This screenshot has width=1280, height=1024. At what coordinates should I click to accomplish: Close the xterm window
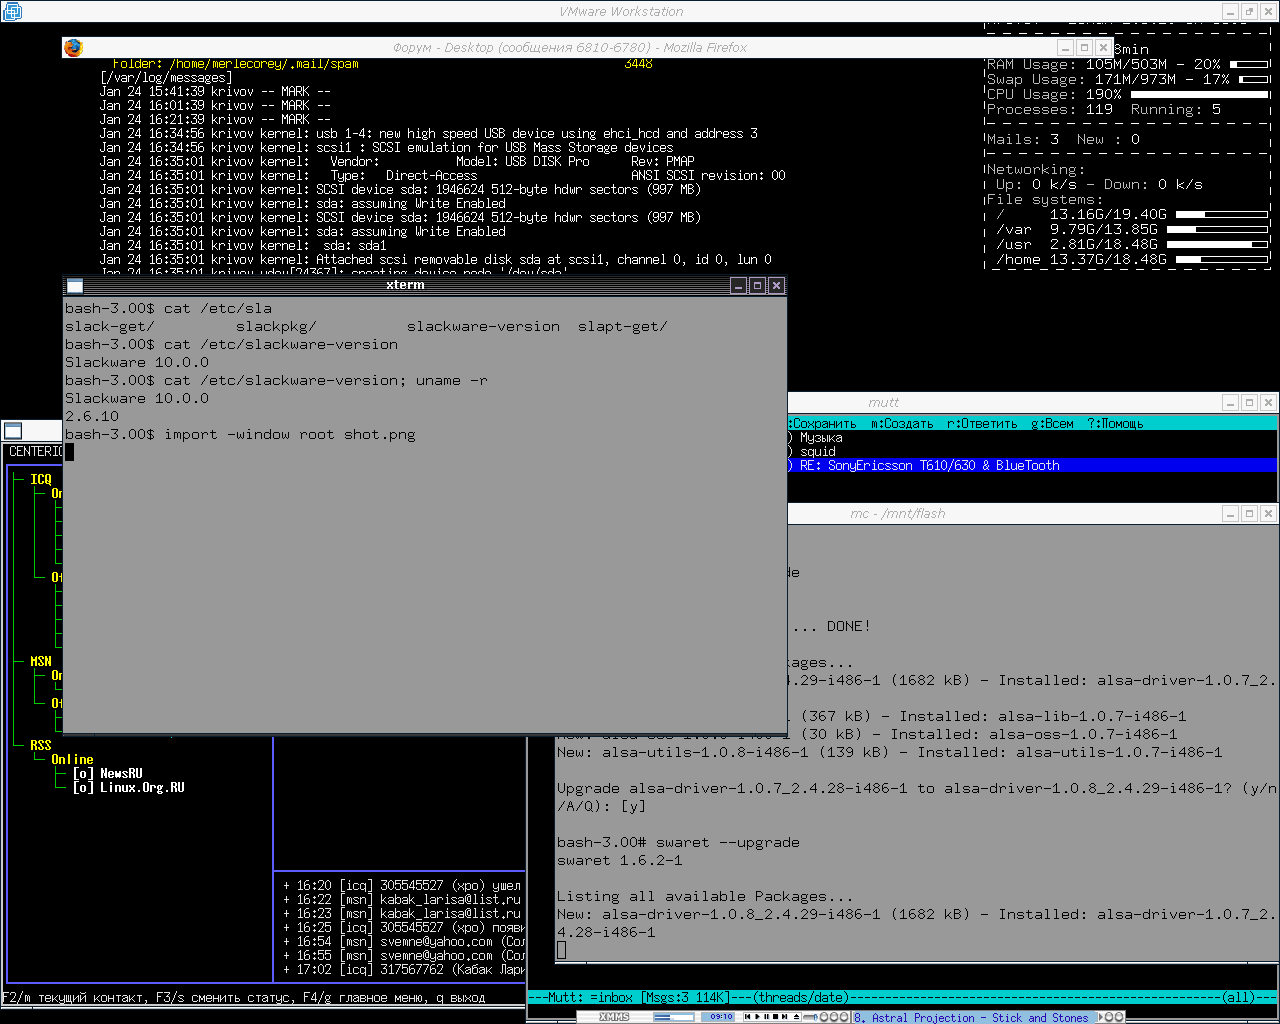(776, 286)
